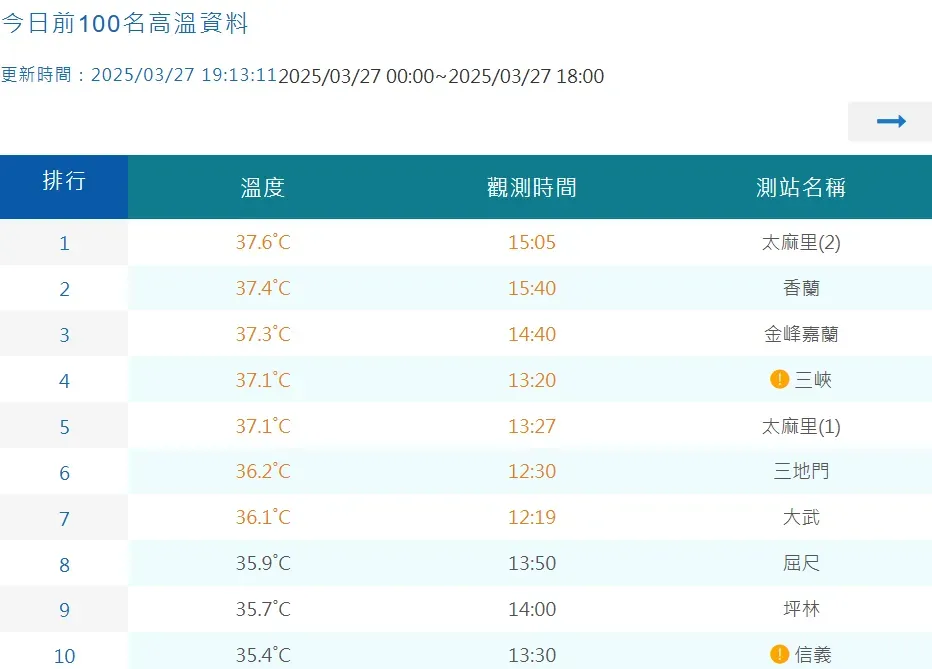Viewport: 932px width, 669px height.
Task: Select the 觀測時間 column header
Action: tap(531, 187)
